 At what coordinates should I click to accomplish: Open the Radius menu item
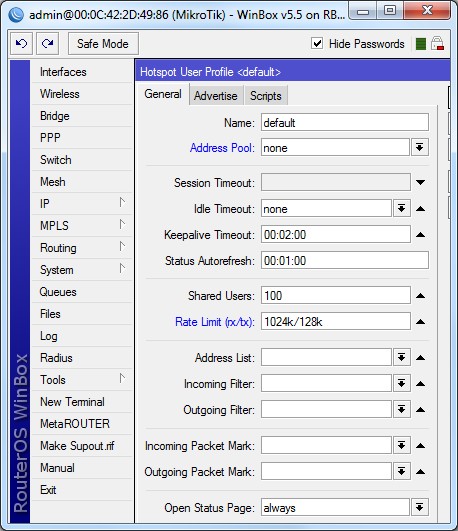(x=81, y=358)
